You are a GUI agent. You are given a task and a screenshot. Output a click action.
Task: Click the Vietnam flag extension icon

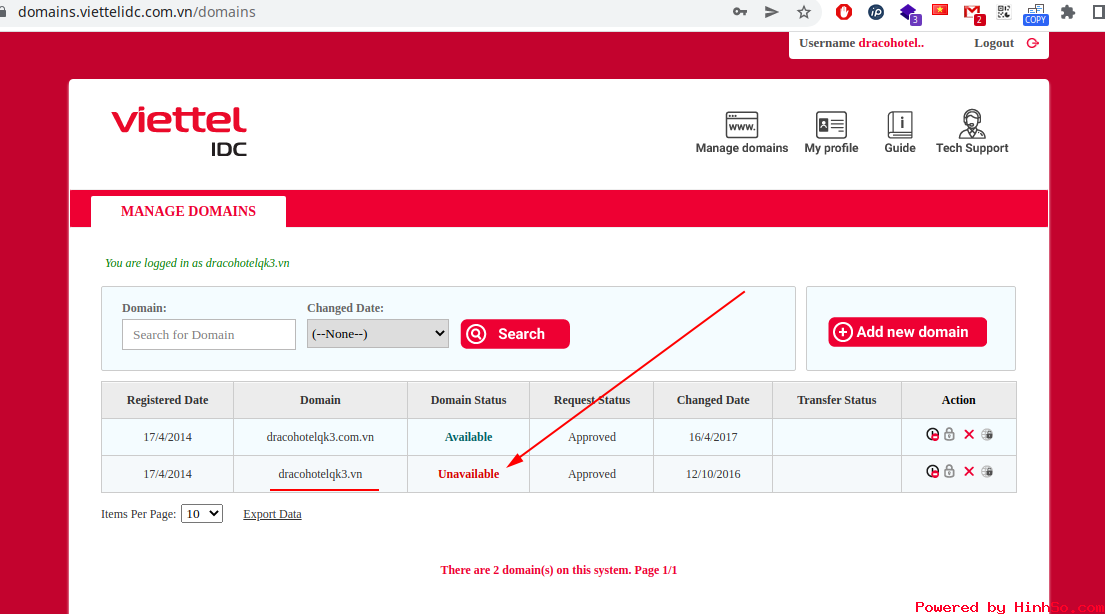click(940, 10)
